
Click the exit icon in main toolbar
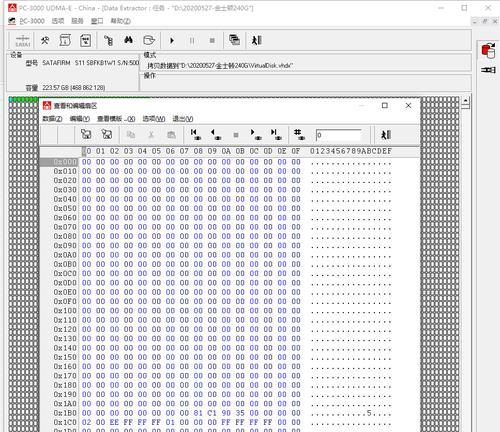257,40
